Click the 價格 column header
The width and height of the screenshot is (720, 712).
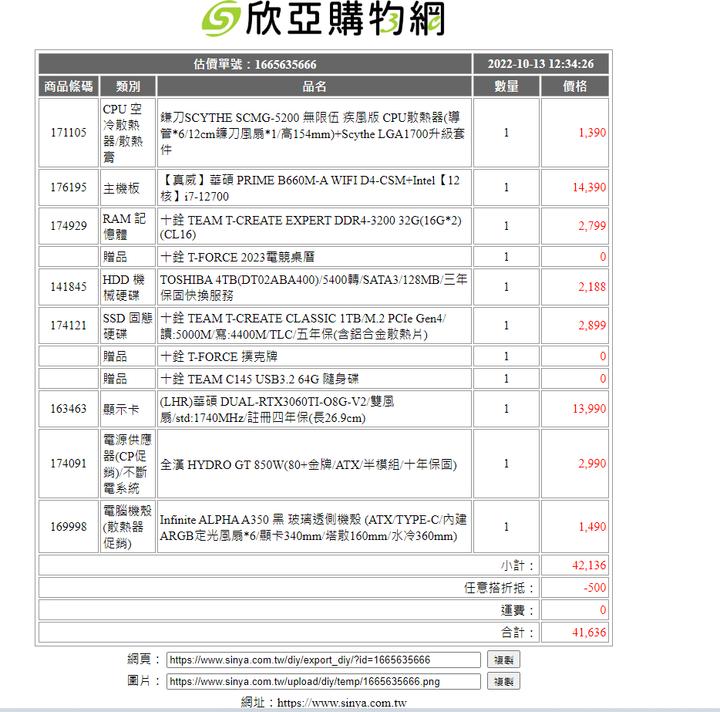click(x=575, y=86)
